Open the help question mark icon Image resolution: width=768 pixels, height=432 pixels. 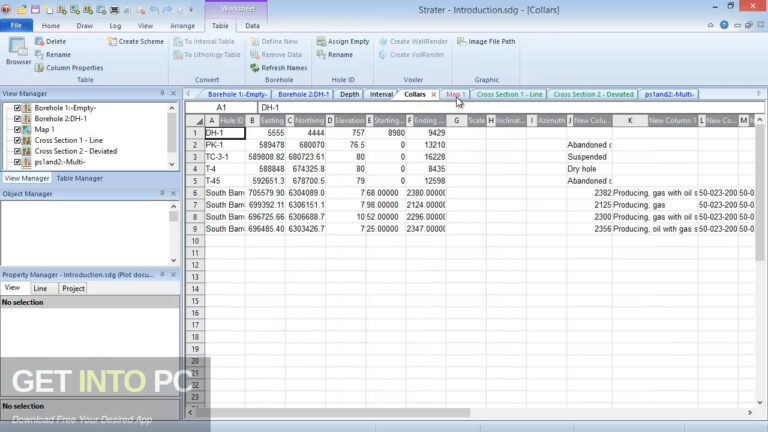pos(724,25)
